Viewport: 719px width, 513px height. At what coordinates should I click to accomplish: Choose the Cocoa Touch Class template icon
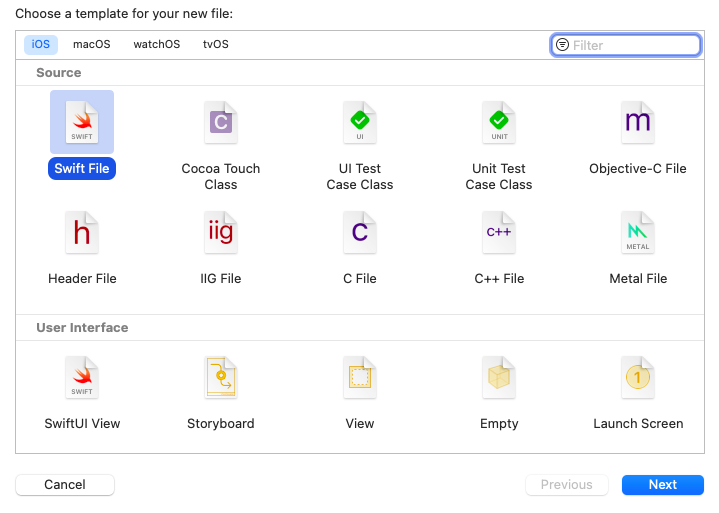click(x=221, y=122)
